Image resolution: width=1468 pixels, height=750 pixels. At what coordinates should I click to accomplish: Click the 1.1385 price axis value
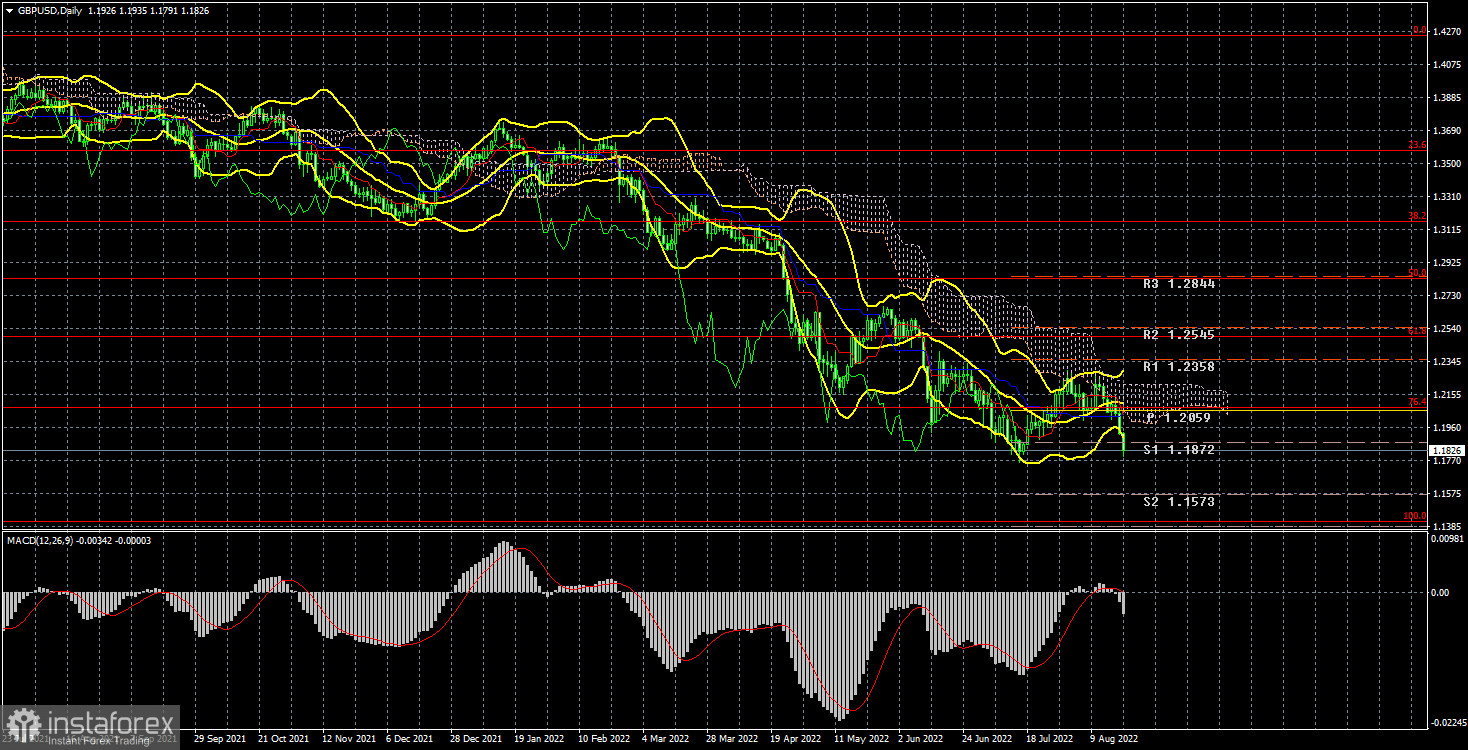[1446, 526]
